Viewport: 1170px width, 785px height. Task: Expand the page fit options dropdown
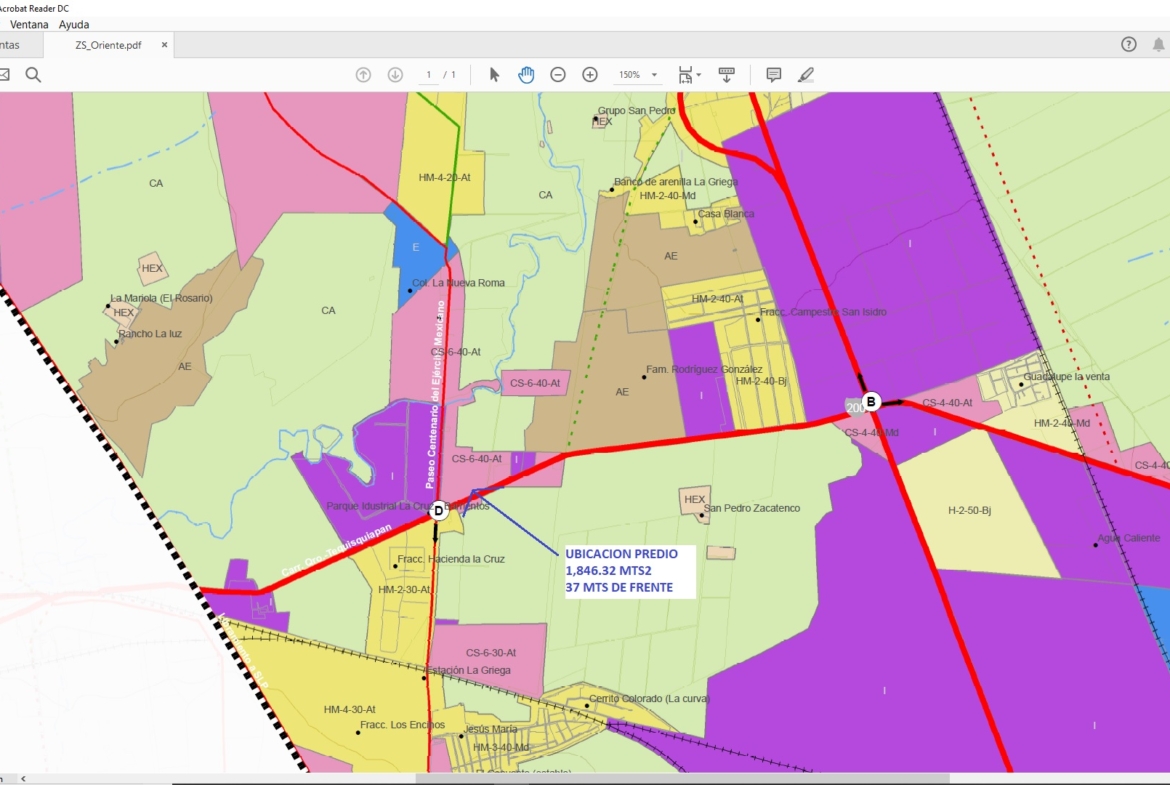(x=689, y=75)
